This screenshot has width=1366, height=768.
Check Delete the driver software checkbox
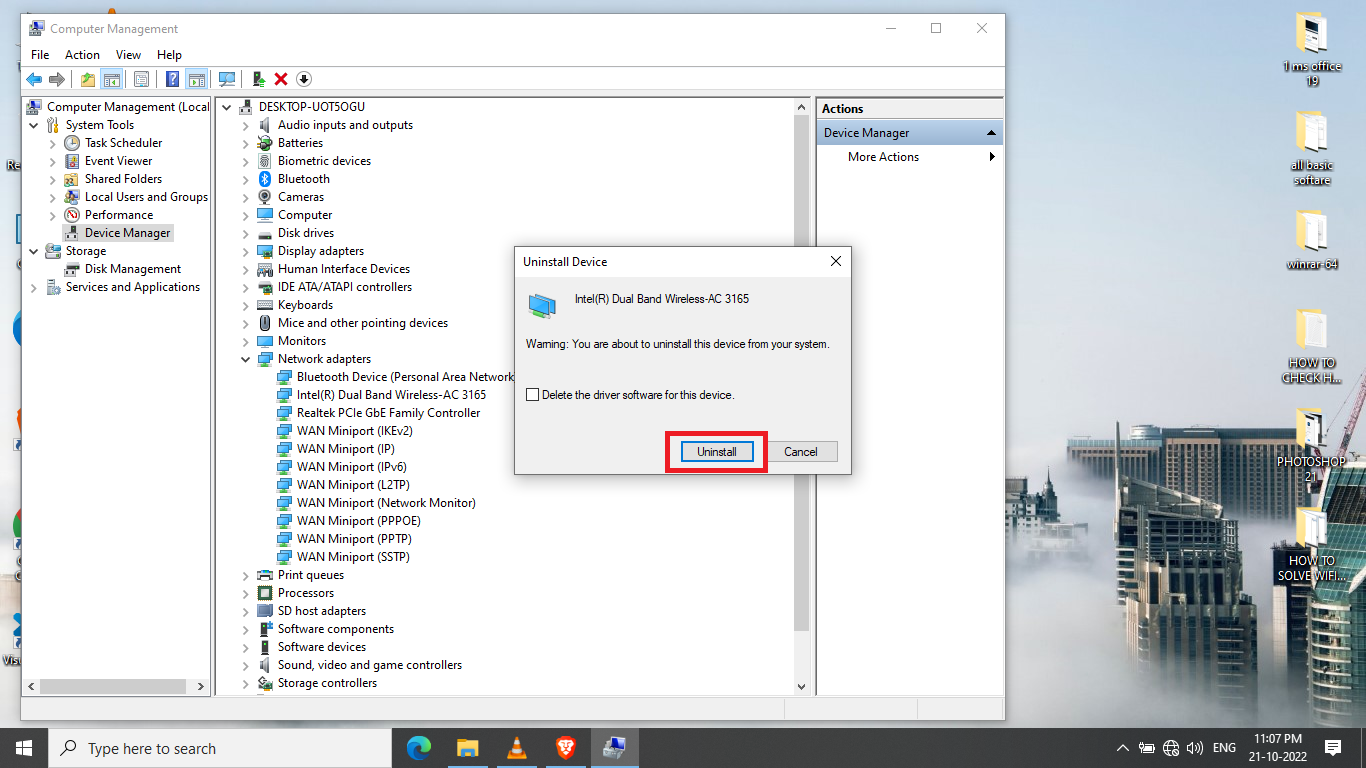point(533,395)
